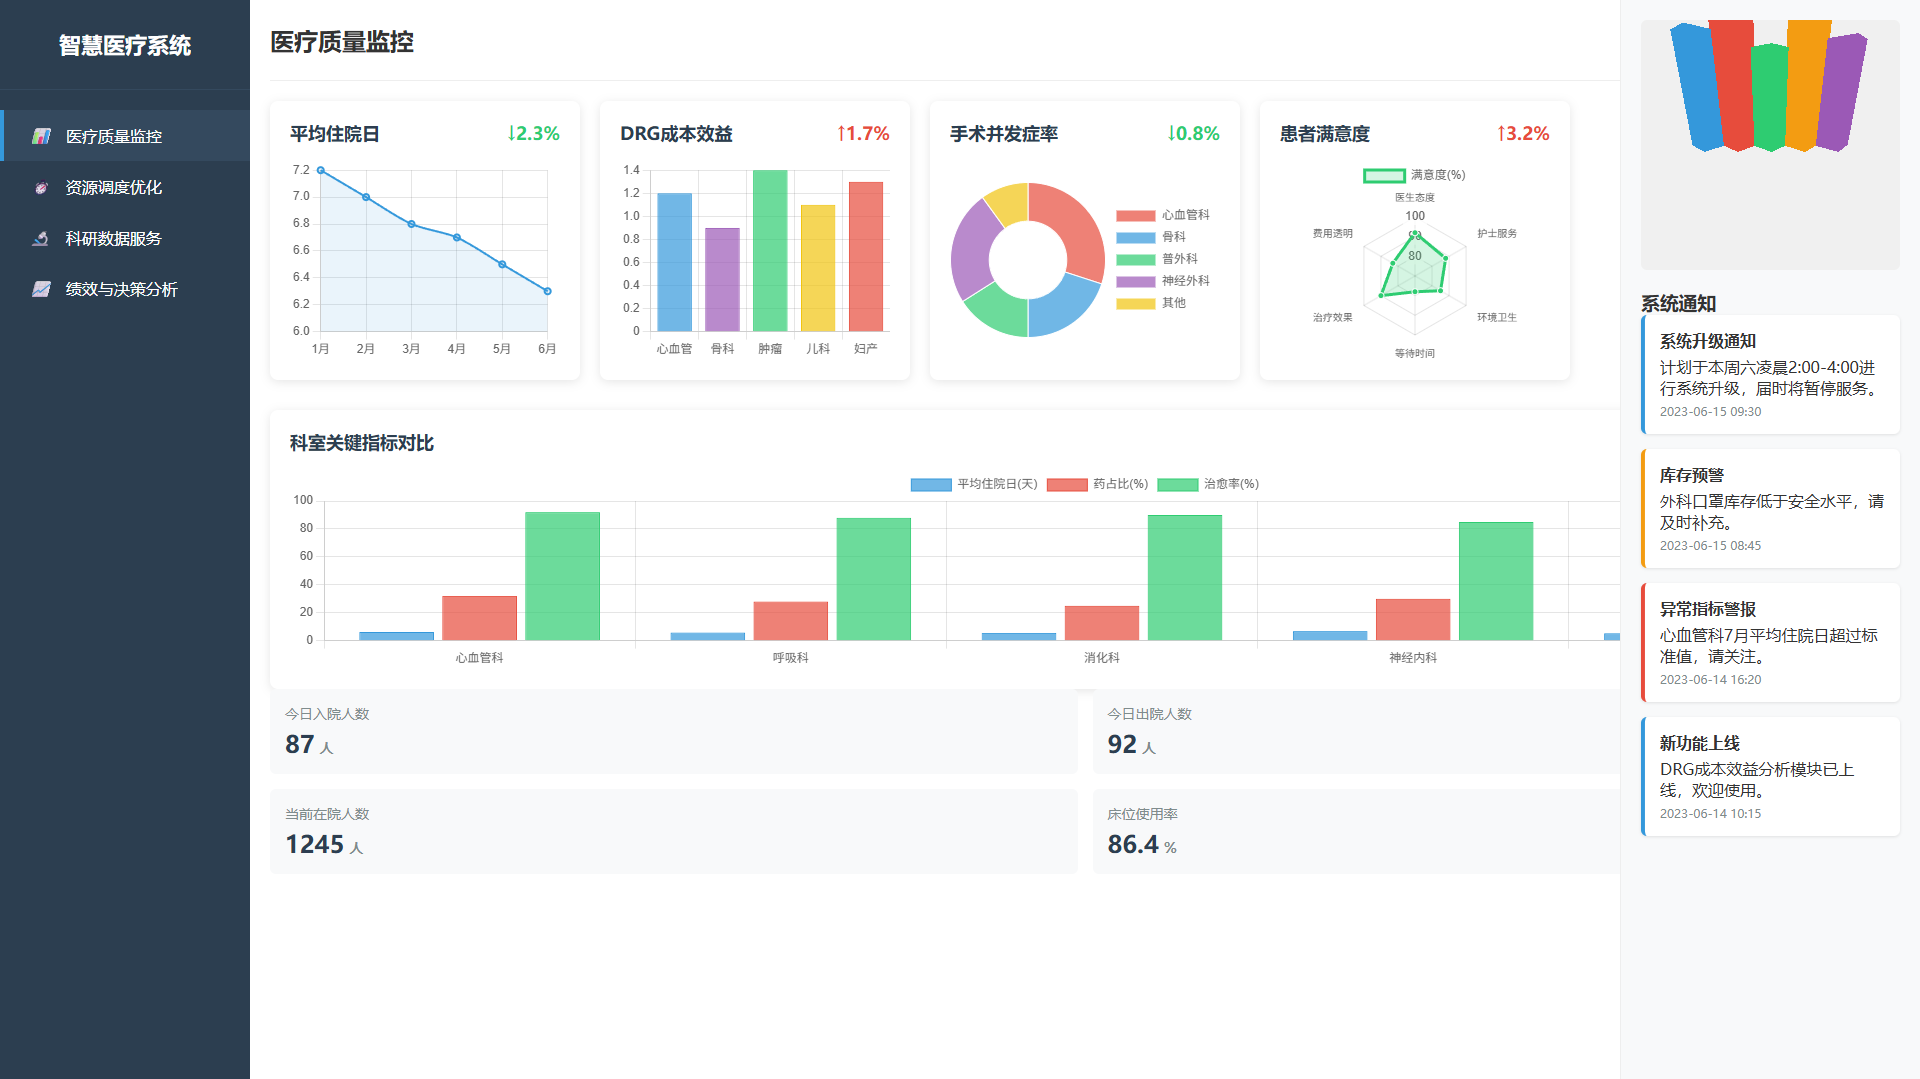The height and width of the screenshot is (1079, 1920).
Task: Click the 资源调度优化 sidebar icon
Action: click(x=41, y=187)
